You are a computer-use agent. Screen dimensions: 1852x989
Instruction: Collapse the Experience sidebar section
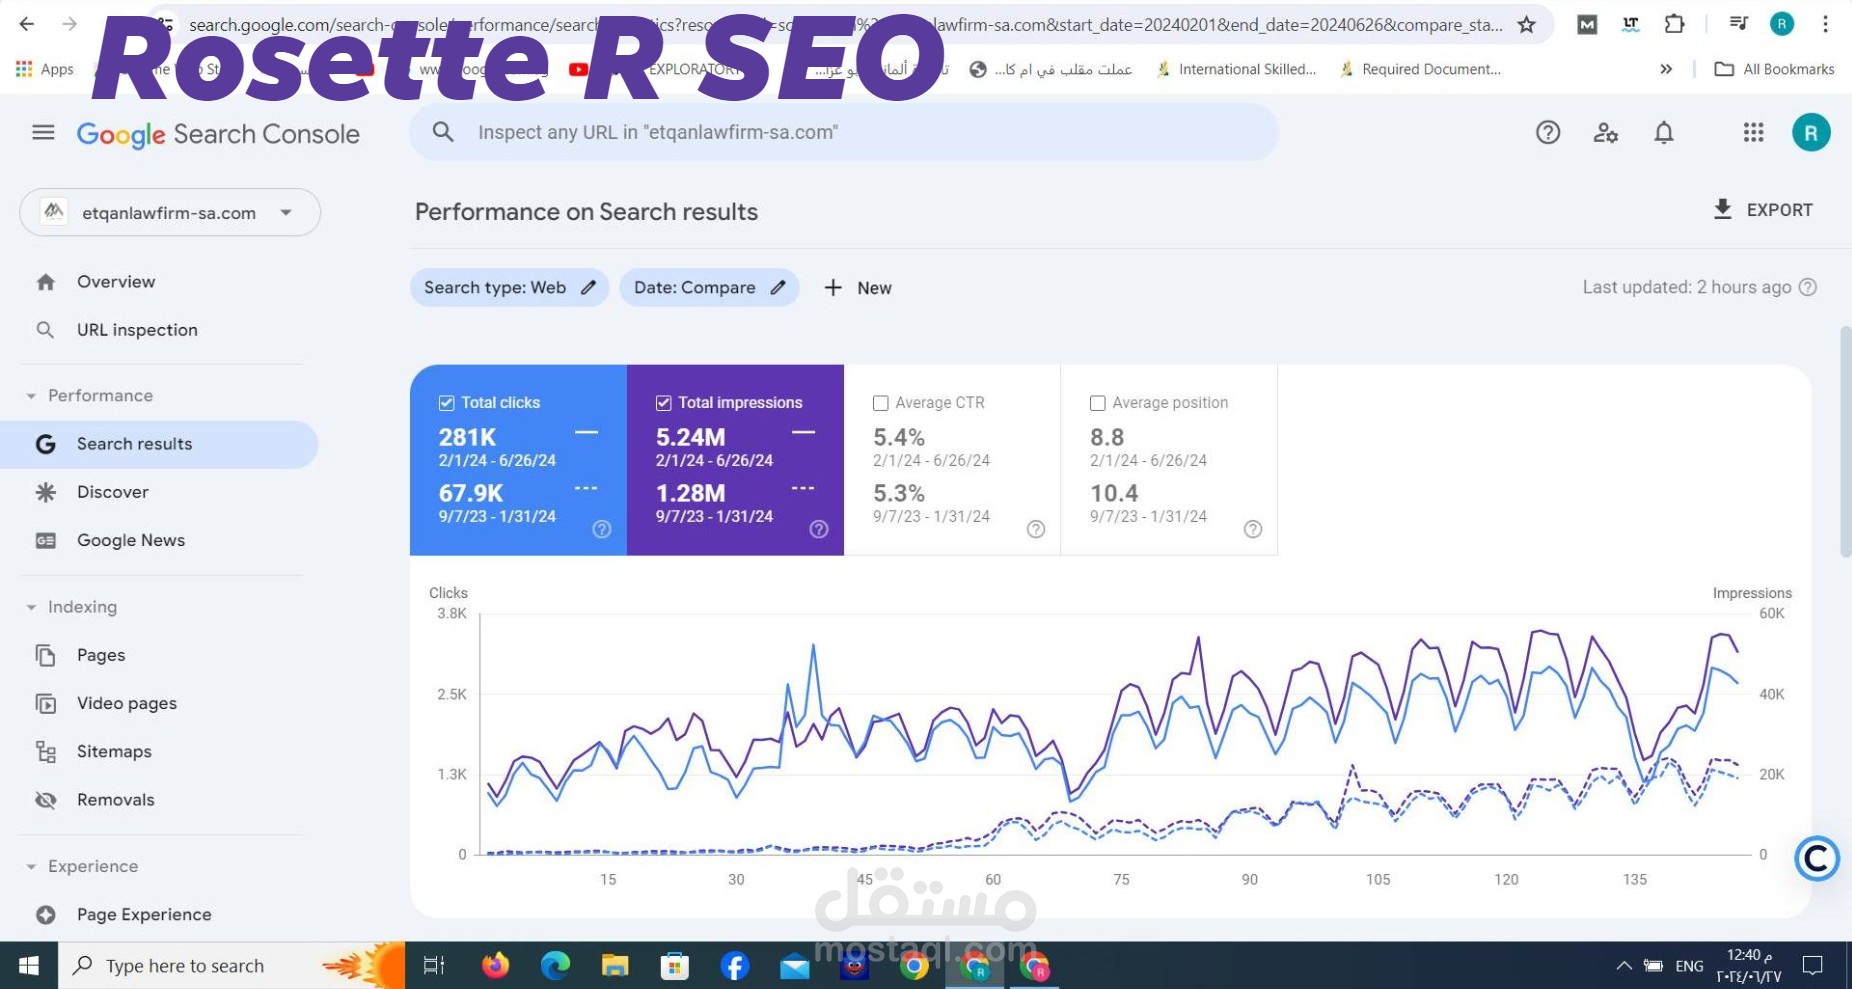[x=31, y=866]
